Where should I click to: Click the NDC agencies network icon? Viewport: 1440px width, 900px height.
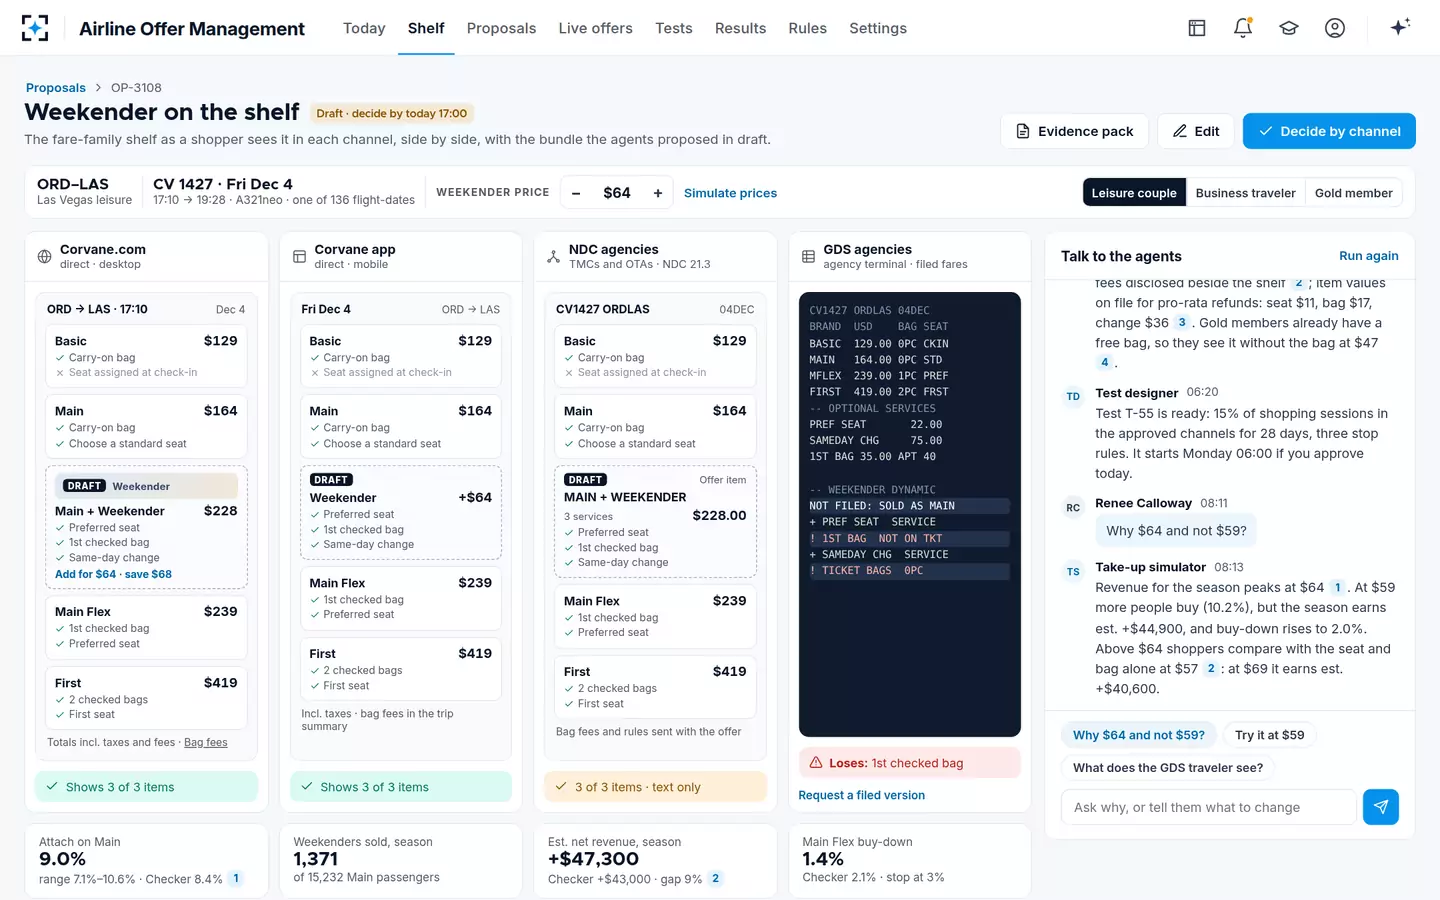pyautogui.click(x=553, y=257)
